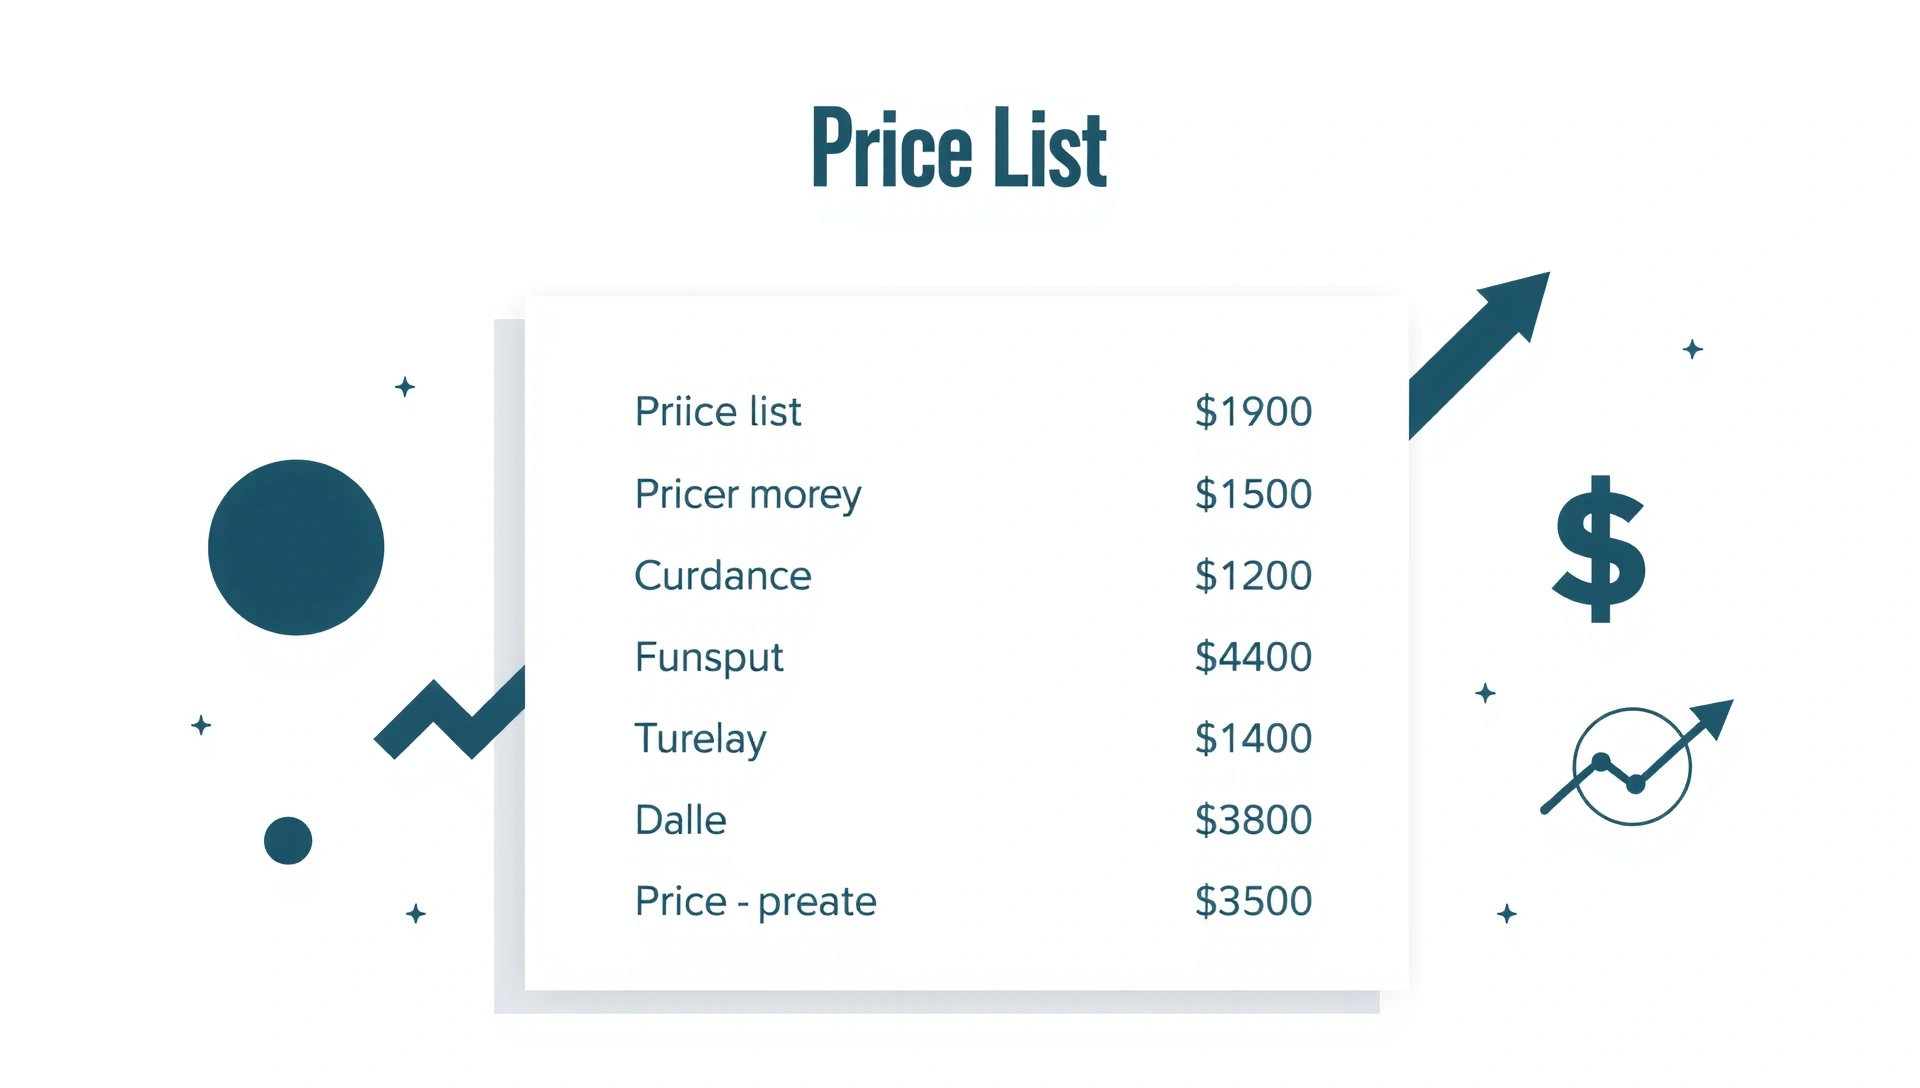
Task: Click the large dollar sign icon
Action: 1599,549
